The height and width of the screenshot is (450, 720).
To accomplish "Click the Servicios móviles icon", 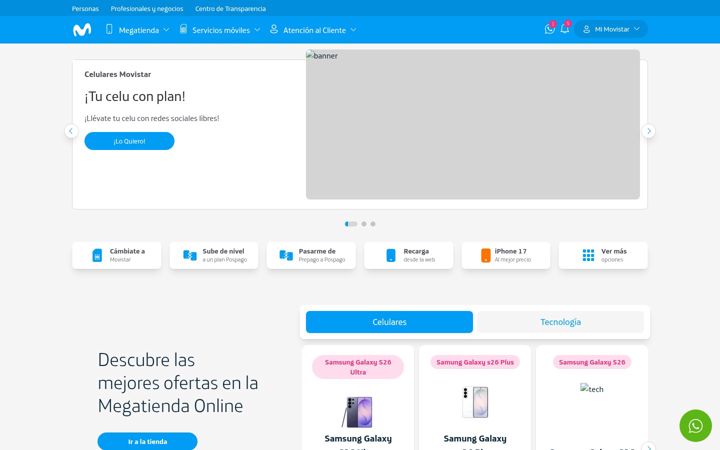I will (183, 29).
